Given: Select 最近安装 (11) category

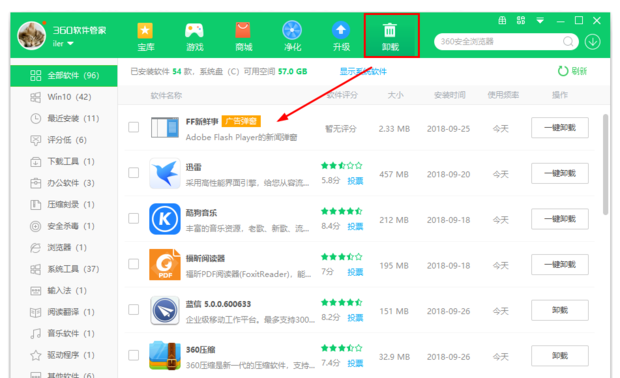Looking at the screenshot, I should coord(64,118).
